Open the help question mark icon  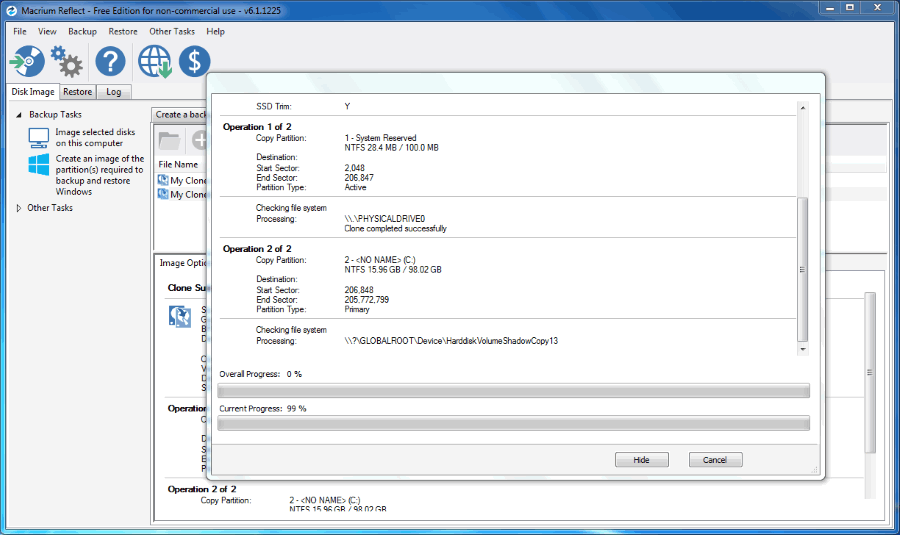point(110,61)
